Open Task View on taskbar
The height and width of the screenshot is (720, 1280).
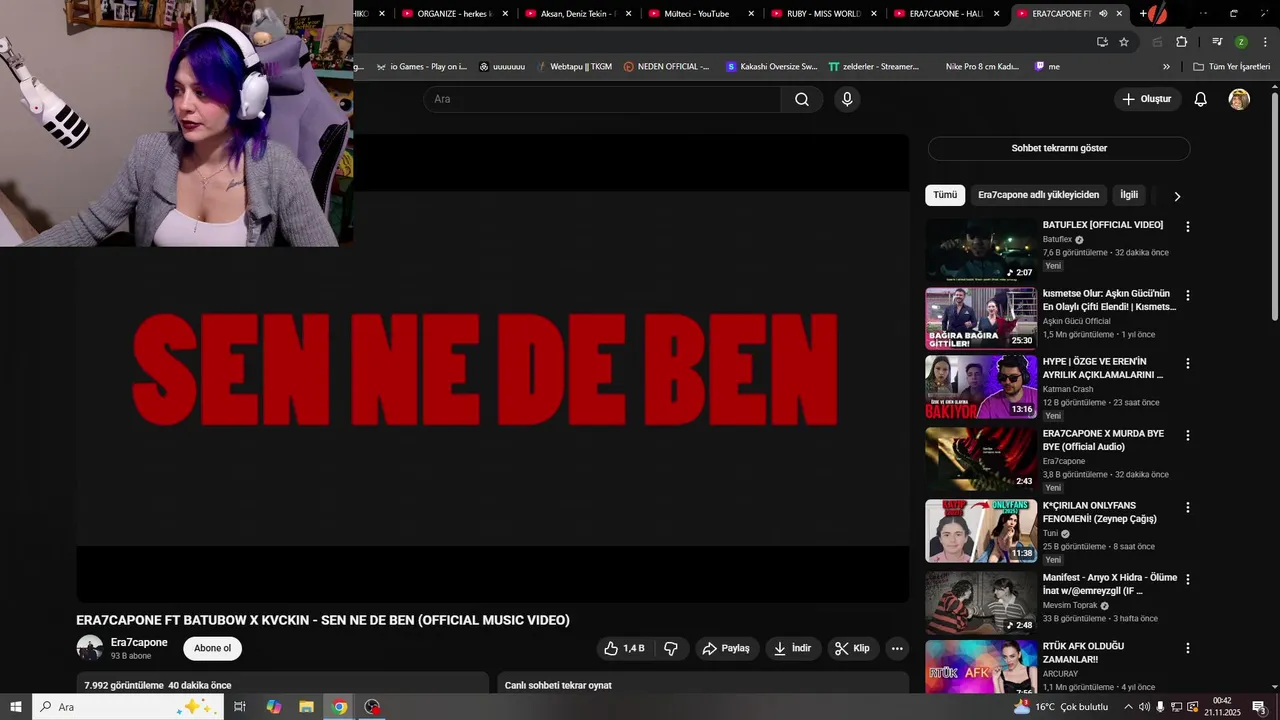coord(240,707)
